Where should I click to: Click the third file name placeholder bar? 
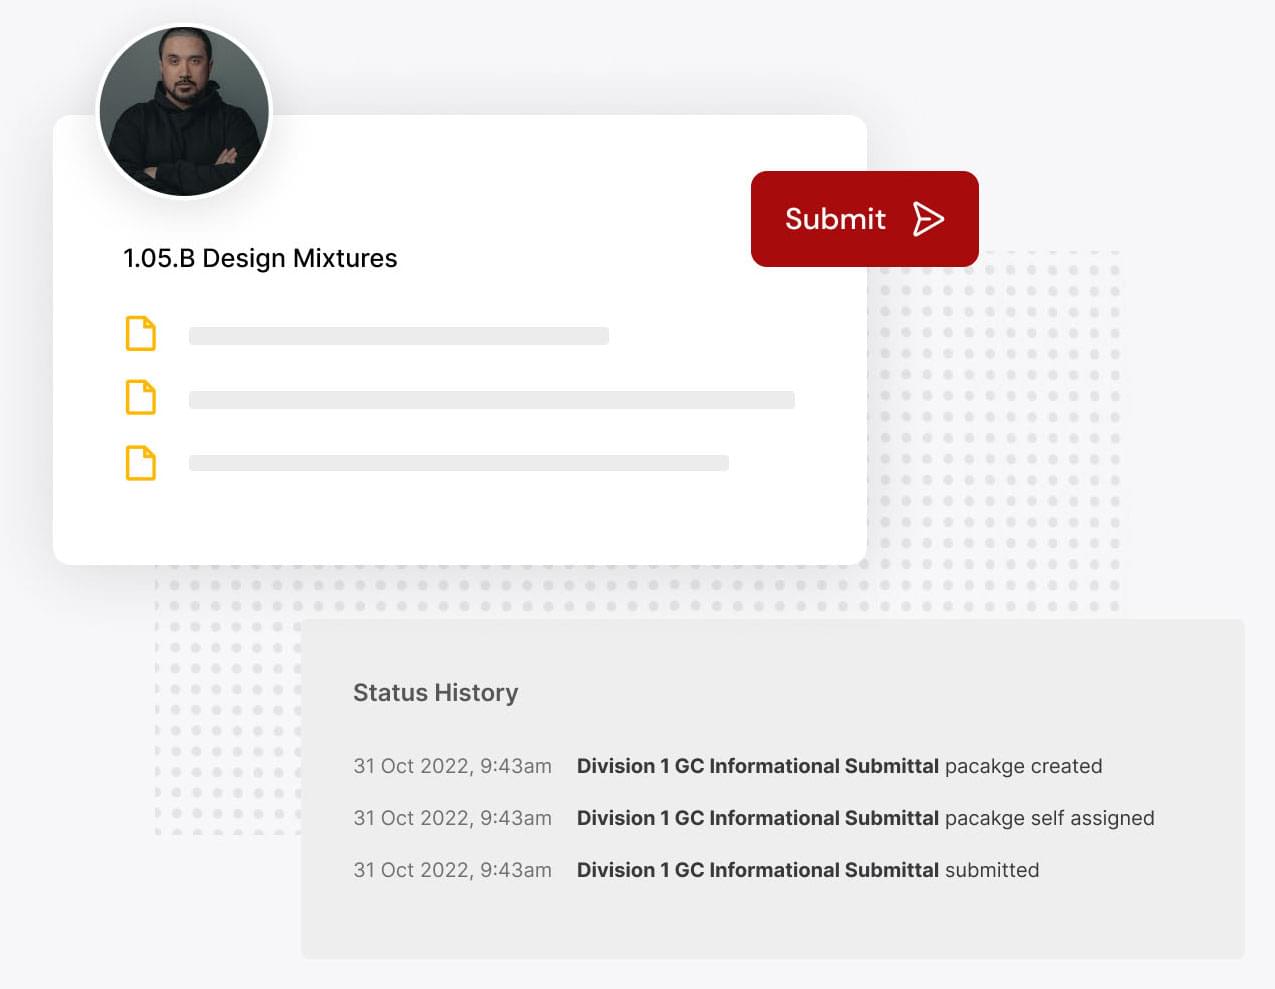[x=459, y=463]
